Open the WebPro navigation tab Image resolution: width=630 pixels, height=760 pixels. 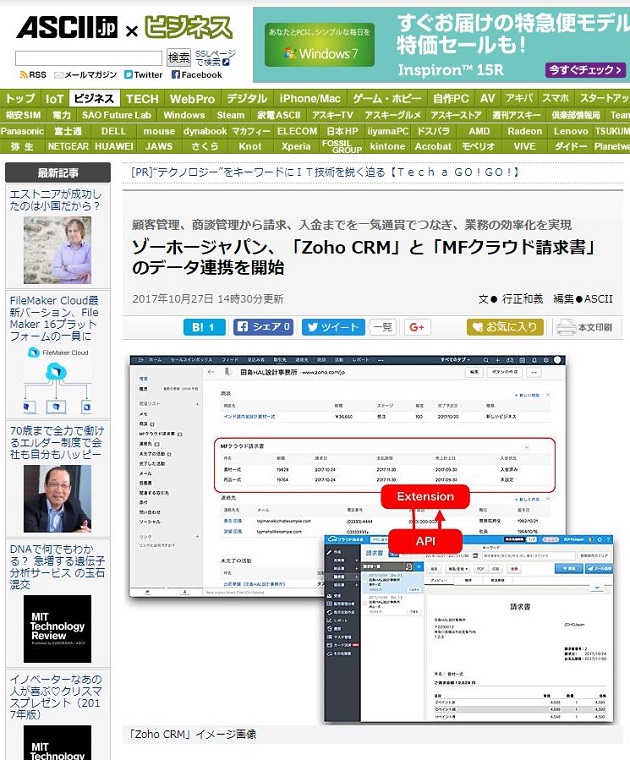coord(192,98)
